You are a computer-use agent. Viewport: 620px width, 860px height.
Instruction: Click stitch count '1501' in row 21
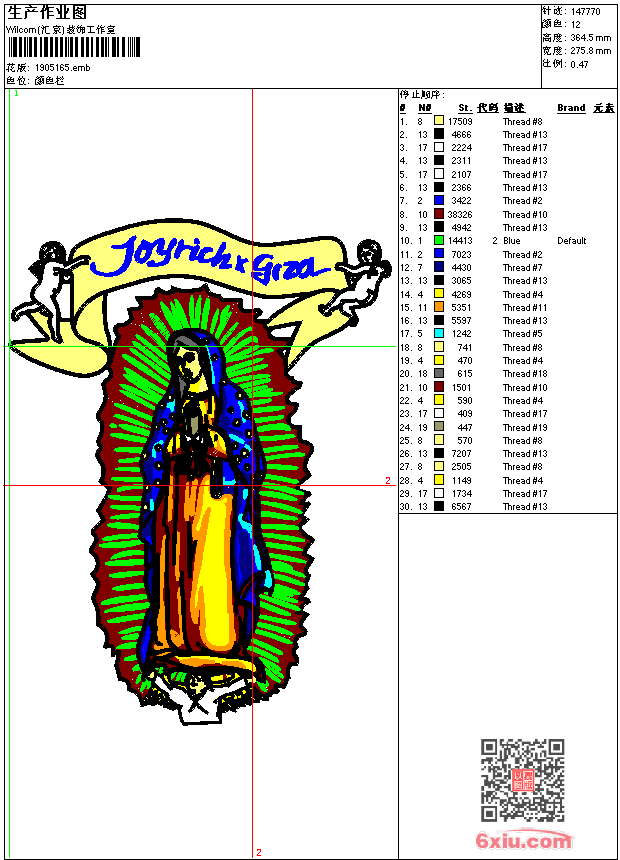[461, 387]
